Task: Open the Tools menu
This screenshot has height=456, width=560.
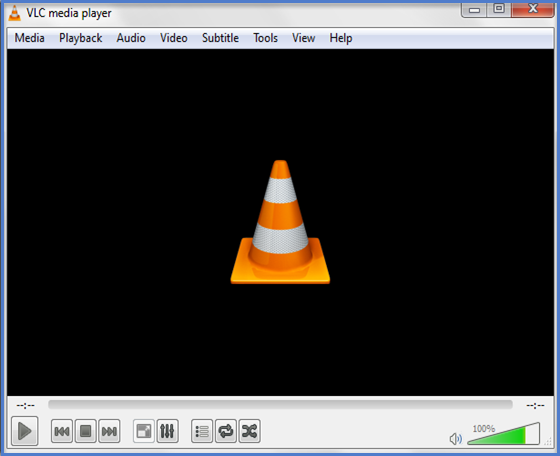Action: point(265,38)
